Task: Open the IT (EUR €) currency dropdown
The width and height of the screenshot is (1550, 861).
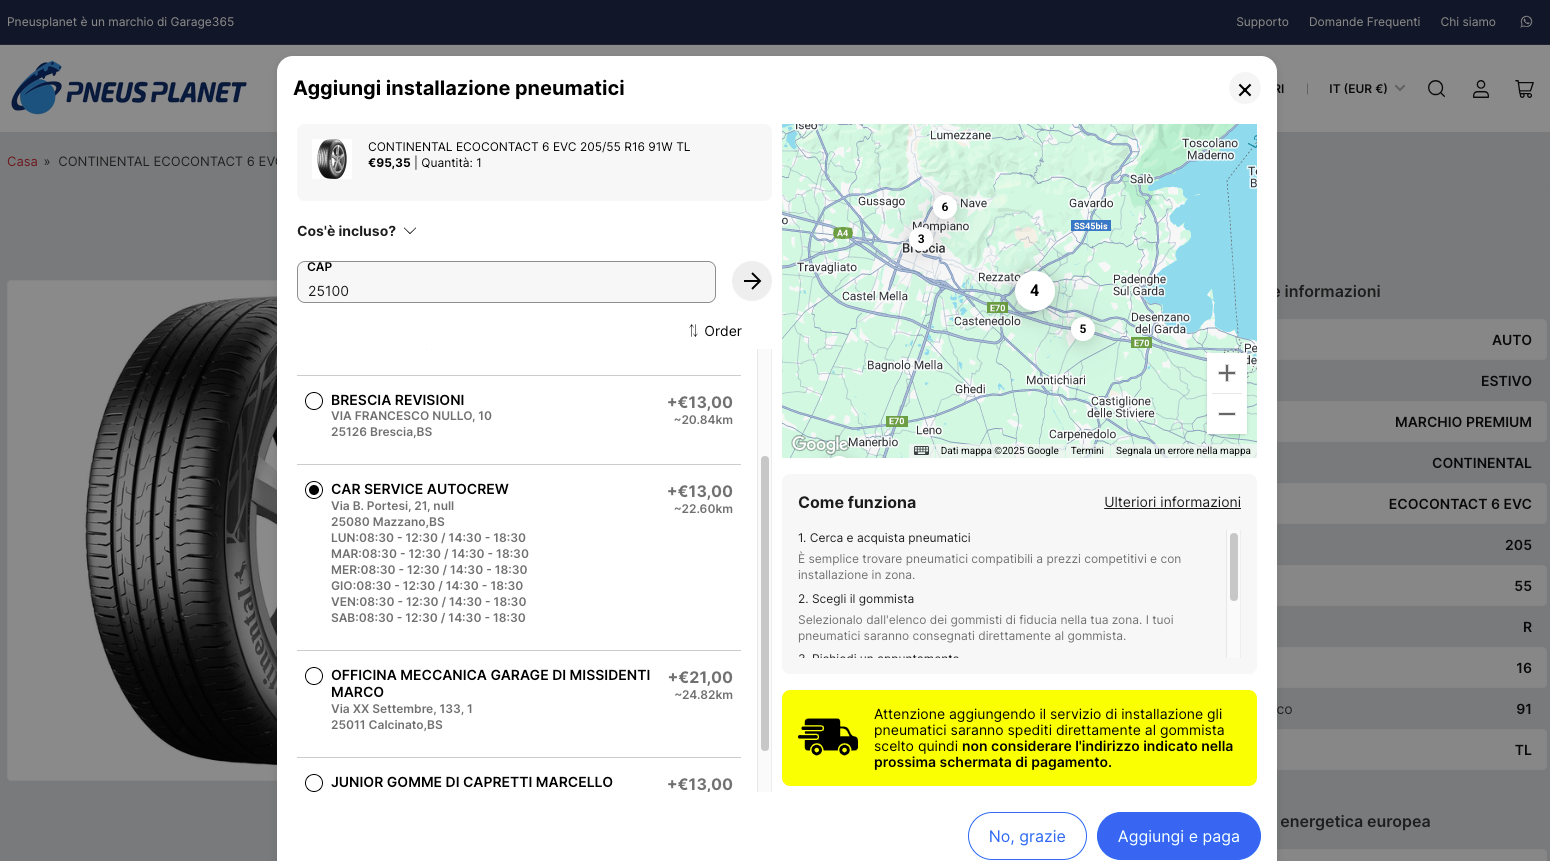Action: pyautogui.click(x=1366, y=89)
